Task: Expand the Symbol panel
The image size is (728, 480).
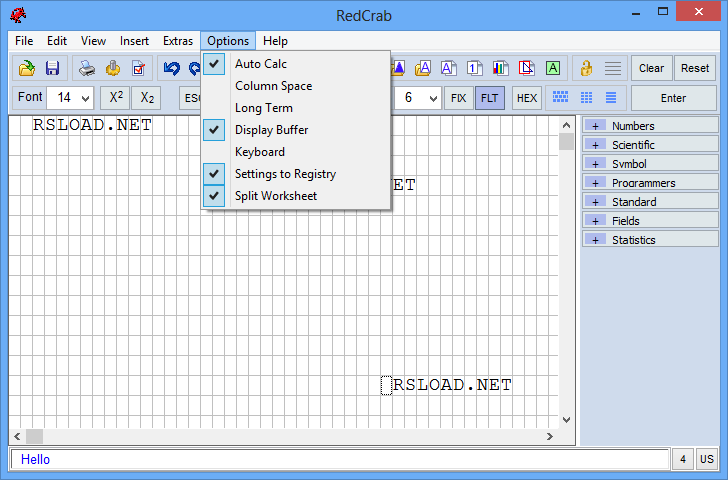Action: [x=650, y=164]
